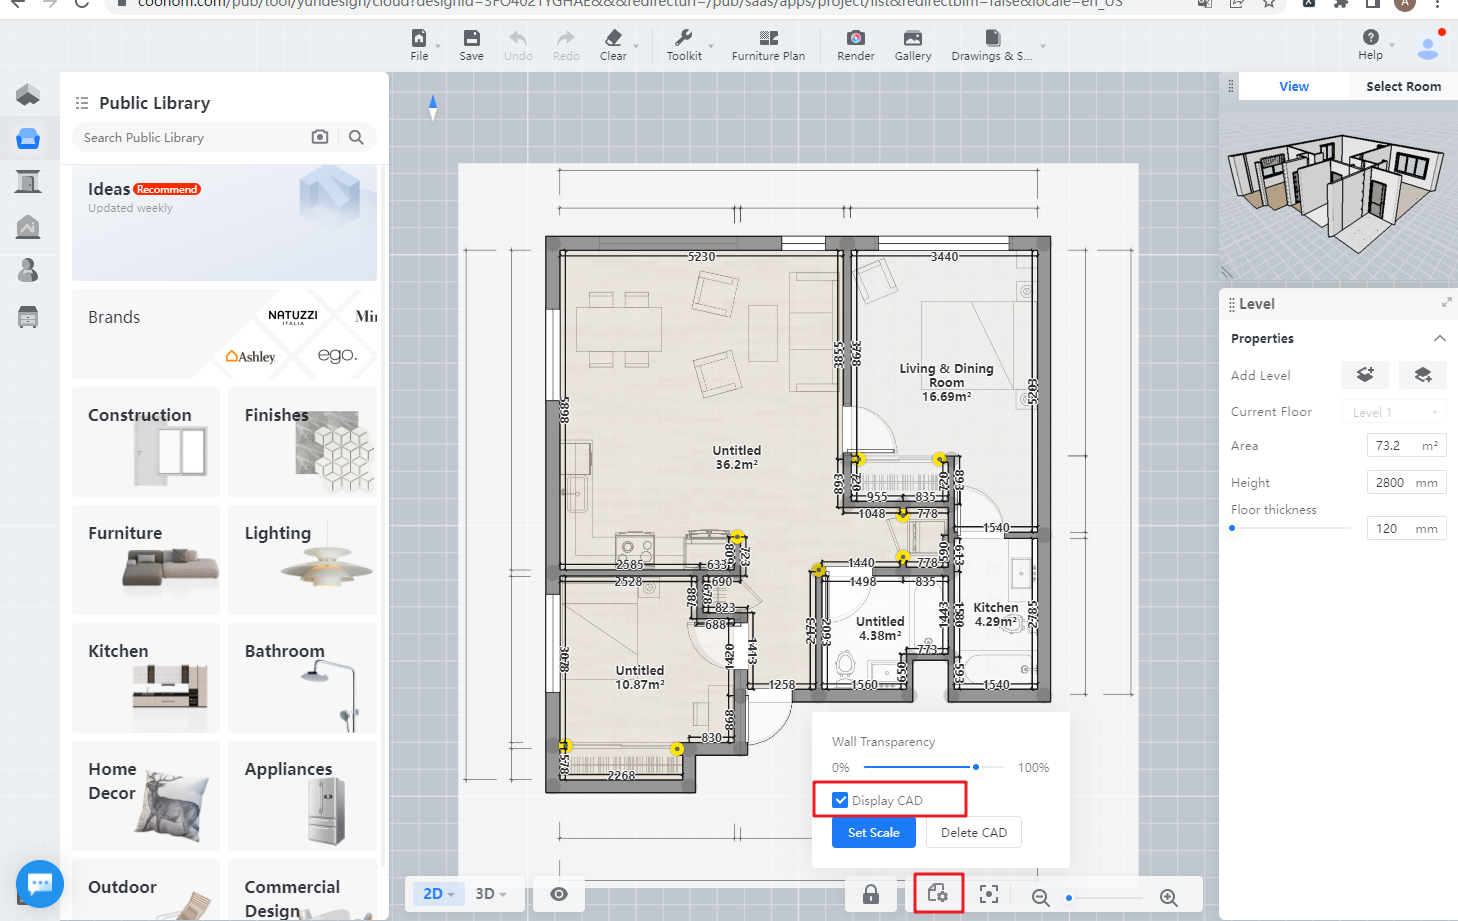
Task: Toggle the eye visibility button
Action: [559, 894]
